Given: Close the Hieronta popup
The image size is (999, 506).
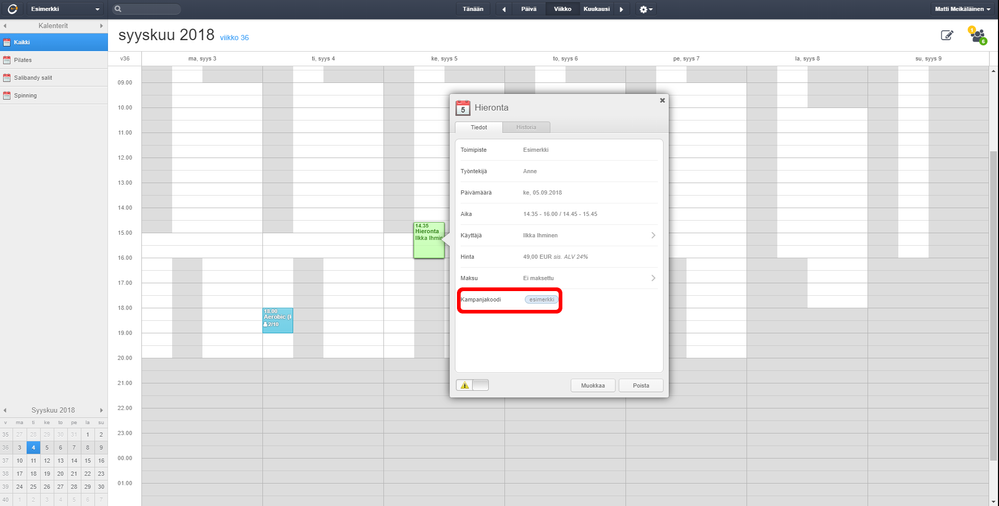Looking at the screenshot, I should [x=662, y=100].
